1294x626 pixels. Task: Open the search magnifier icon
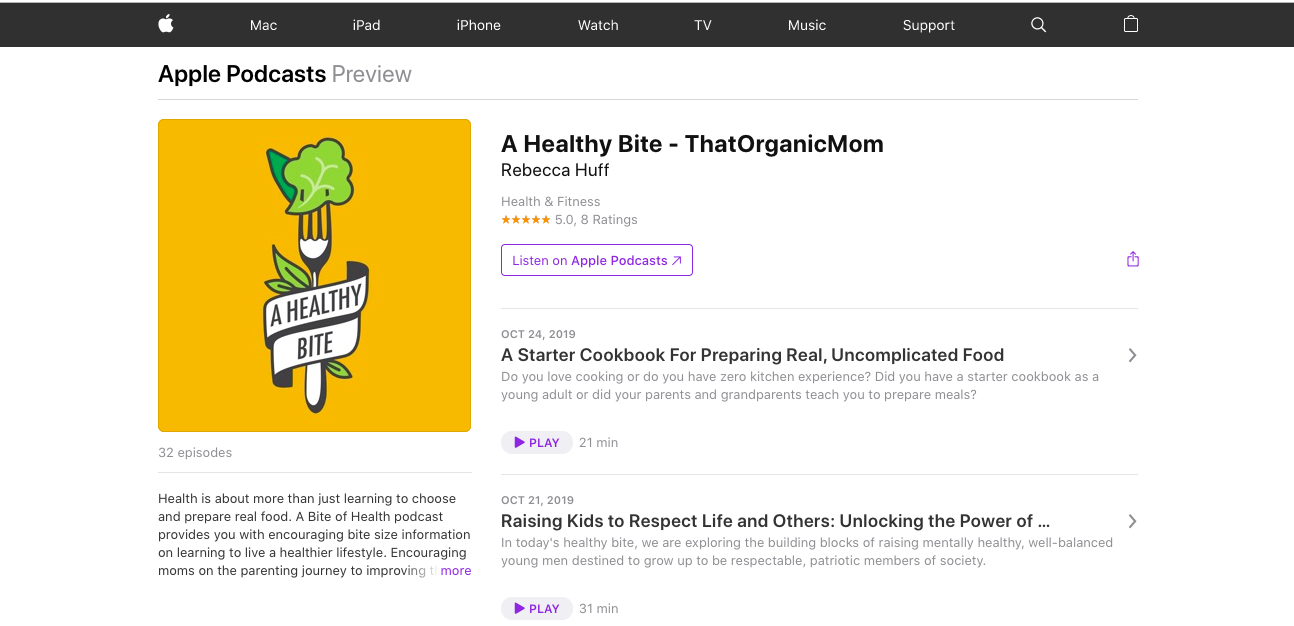[x=1038, y=25]
